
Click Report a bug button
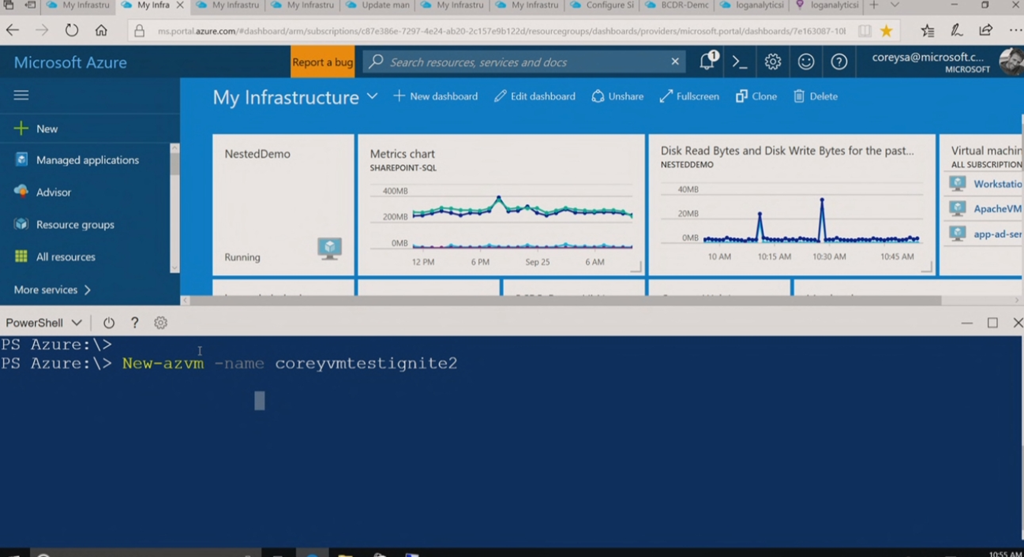322,62
